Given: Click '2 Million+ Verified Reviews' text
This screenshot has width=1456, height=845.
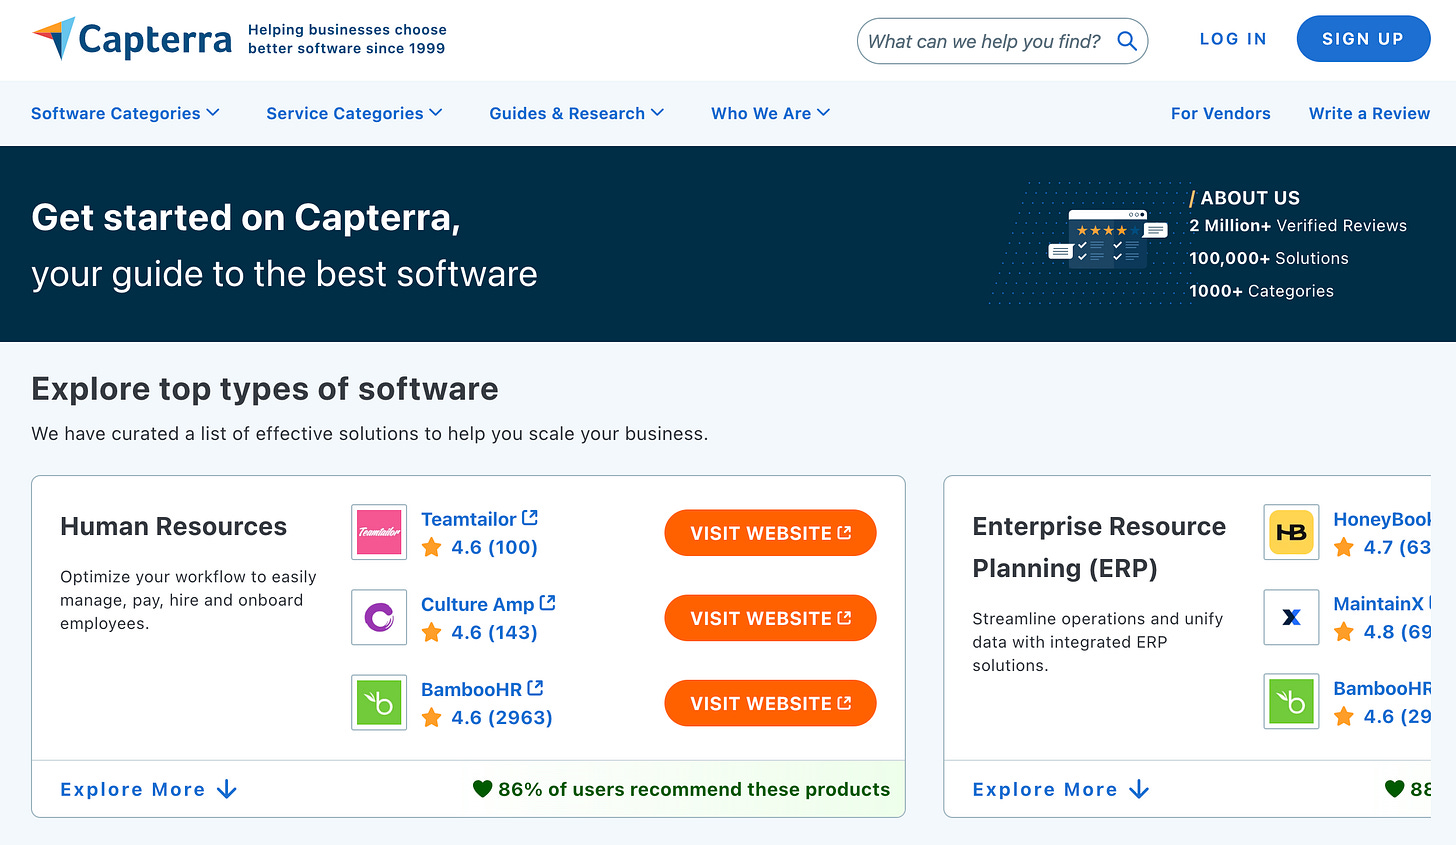Looking at the screenshot, I should coord(1298,226).
